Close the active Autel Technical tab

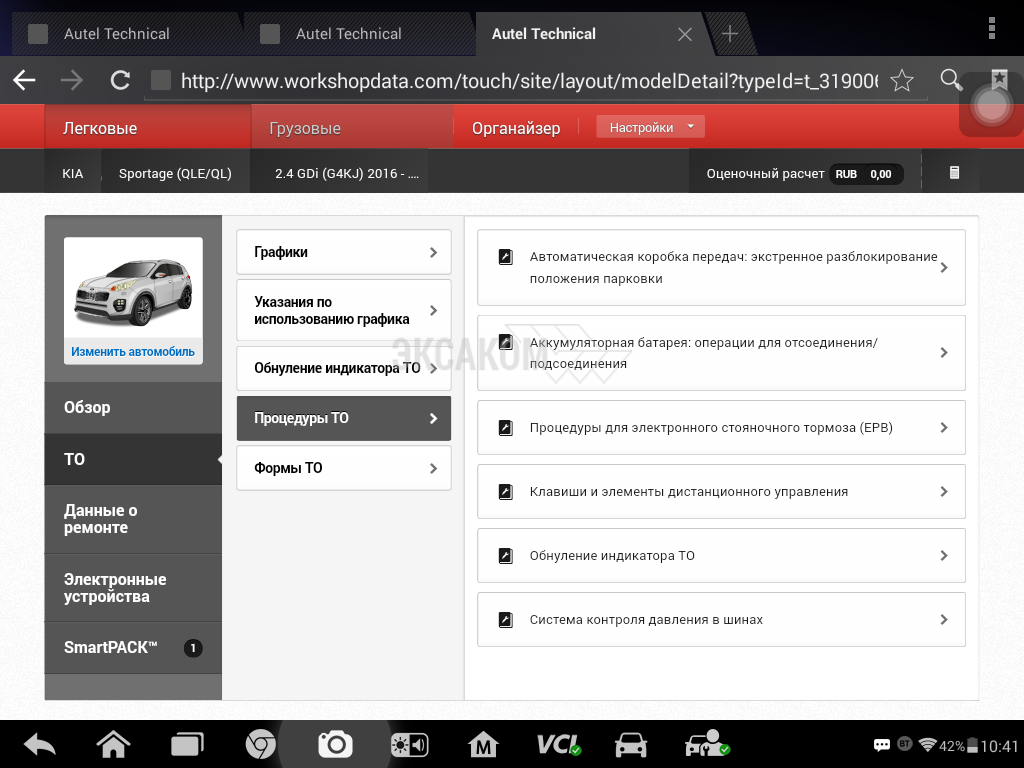pyautogui.click(x=685, y=34)
